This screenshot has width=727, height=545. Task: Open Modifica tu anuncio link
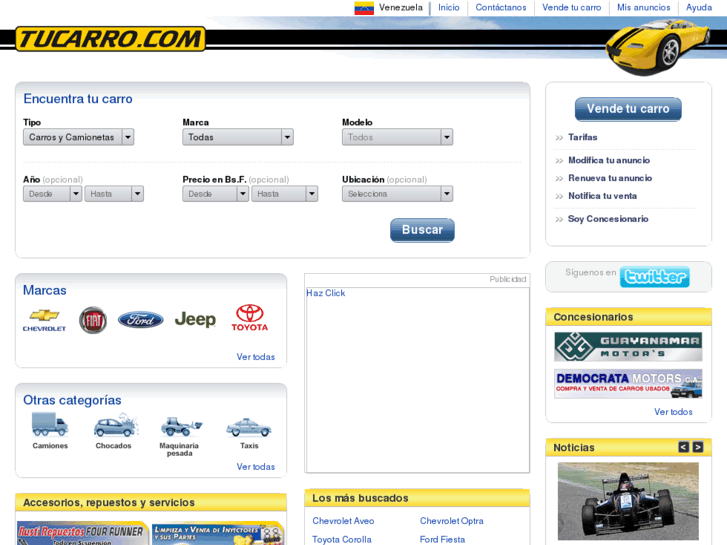[x=609, y=160]
